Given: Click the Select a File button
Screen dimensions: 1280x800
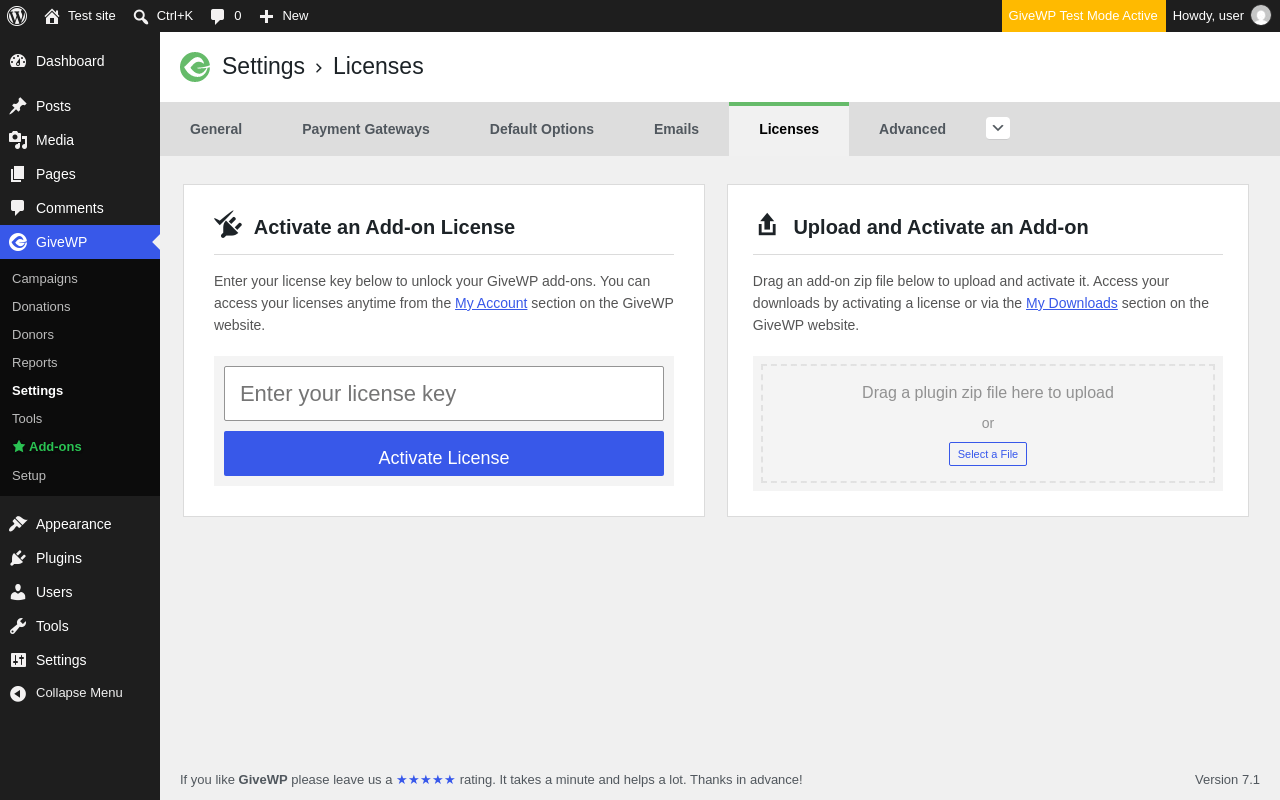Looking at the screenshot, I should tap(988, 454).
